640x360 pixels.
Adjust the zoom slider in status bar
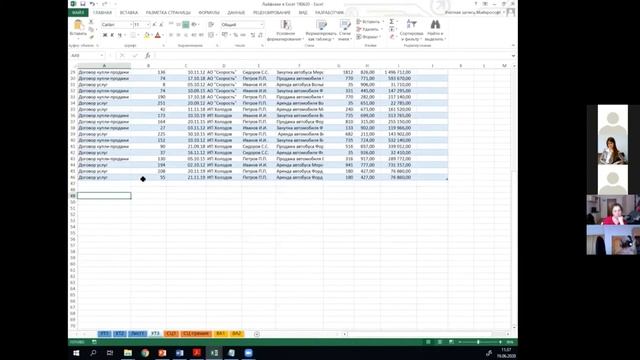(x=478, y=342)
